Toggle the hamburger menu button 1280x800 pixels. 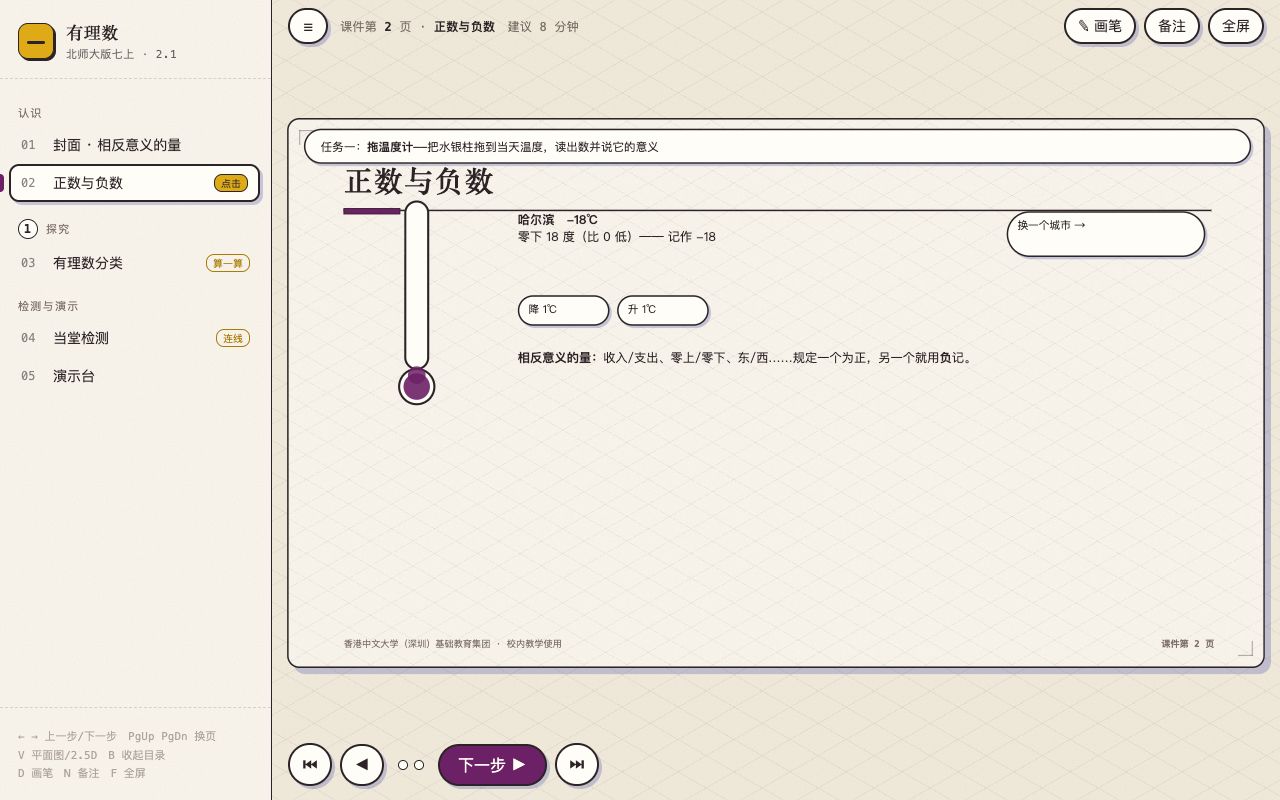coord(308,26)
